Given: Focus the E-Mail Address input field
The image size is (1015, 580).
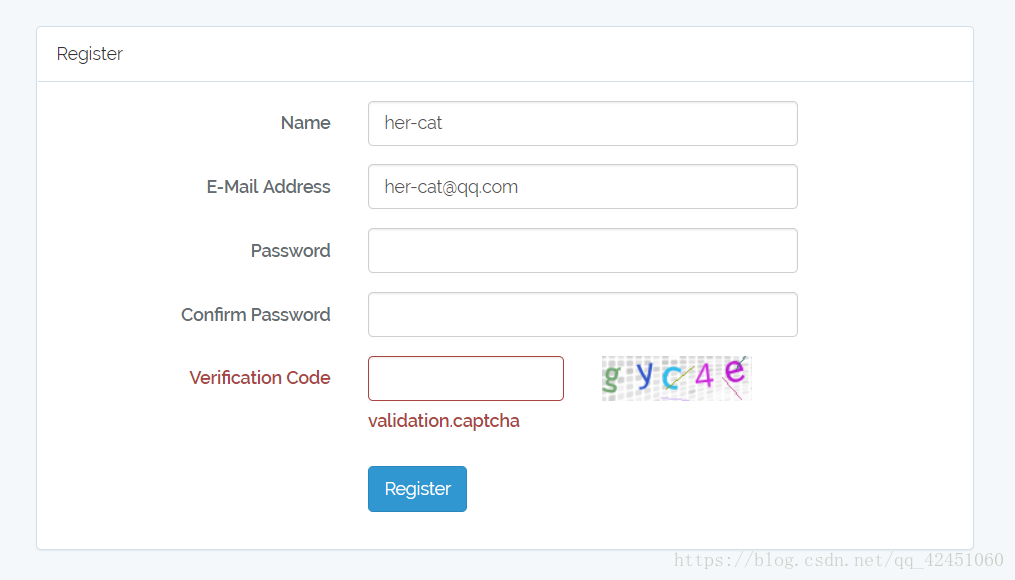Looking at the screenshot, I should [583, 186].
